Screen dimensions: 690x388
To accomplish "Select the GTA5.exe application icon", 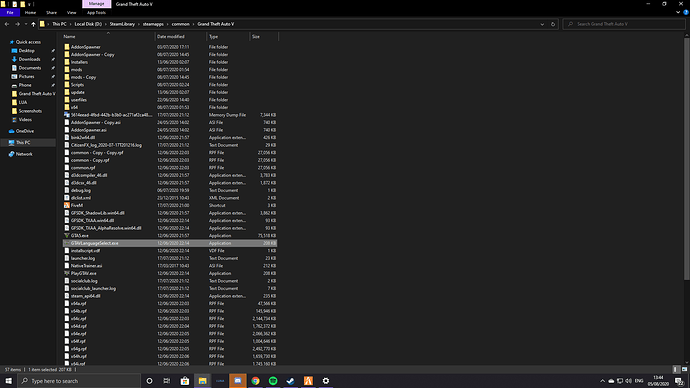I will coord(67,236).
